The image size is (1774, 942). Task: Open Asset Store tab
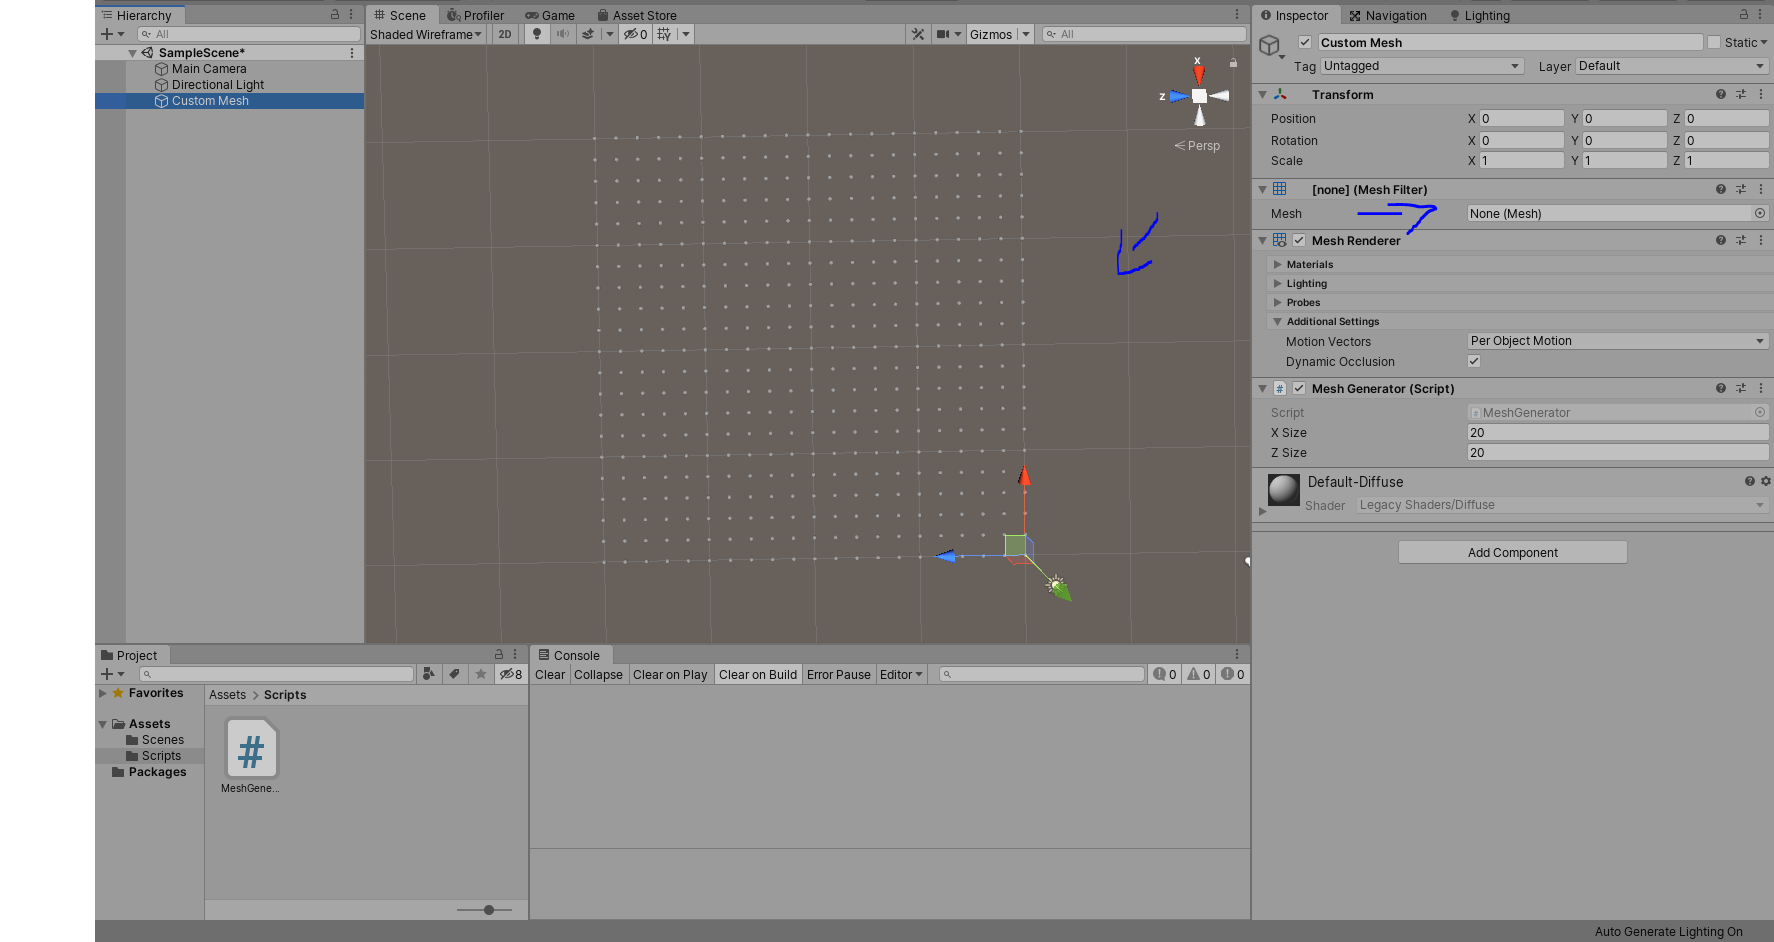pyautogui.click(x=637, y=15)
